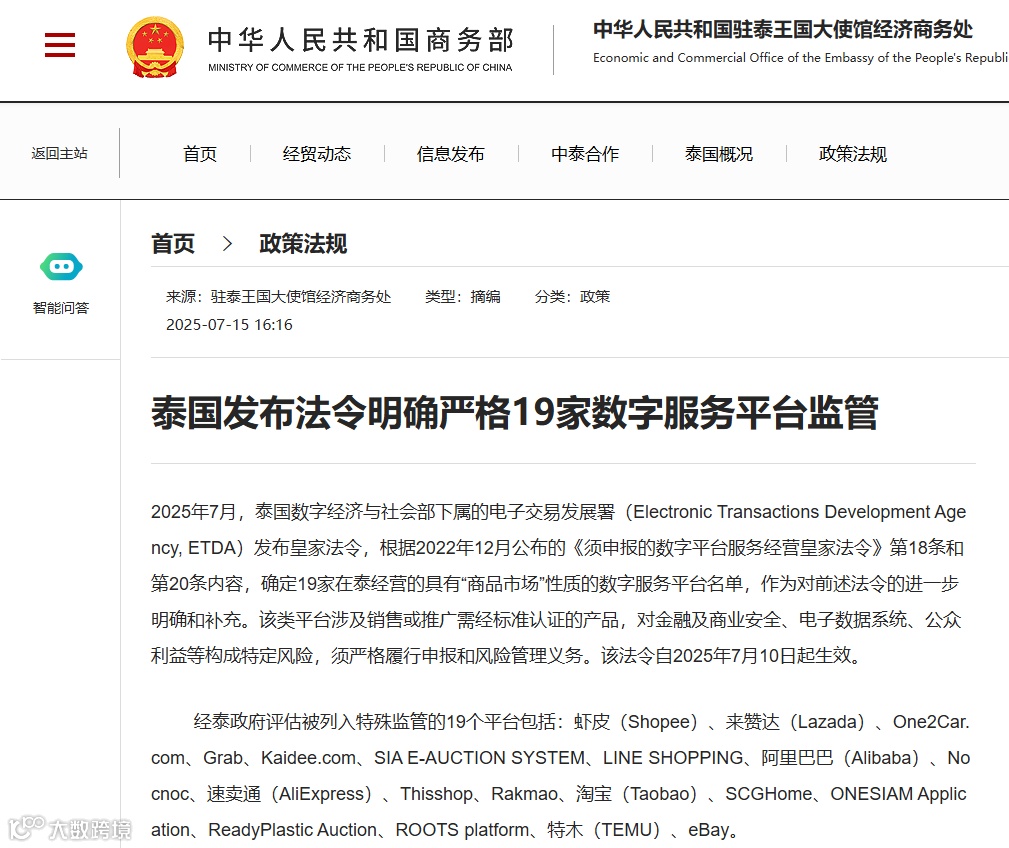Click the 类型：摘编 label
1009x848 pixels.
pyautogui.click(x=463, y=297)
